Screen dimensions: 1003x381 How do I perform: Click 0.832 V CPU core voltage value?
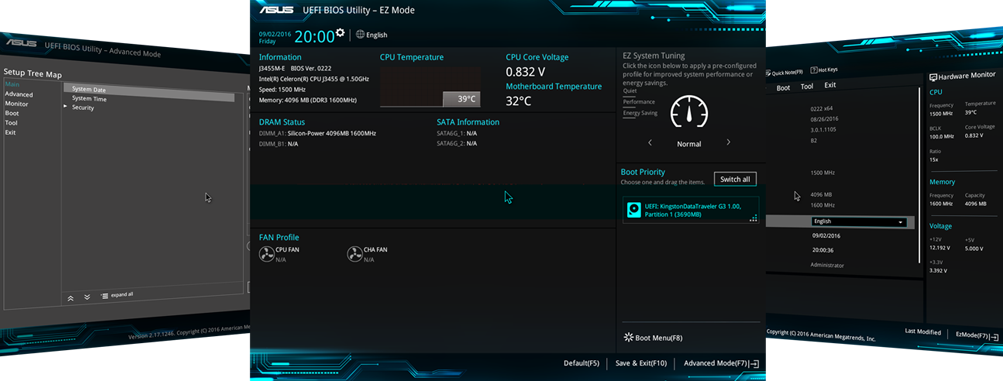525,72
